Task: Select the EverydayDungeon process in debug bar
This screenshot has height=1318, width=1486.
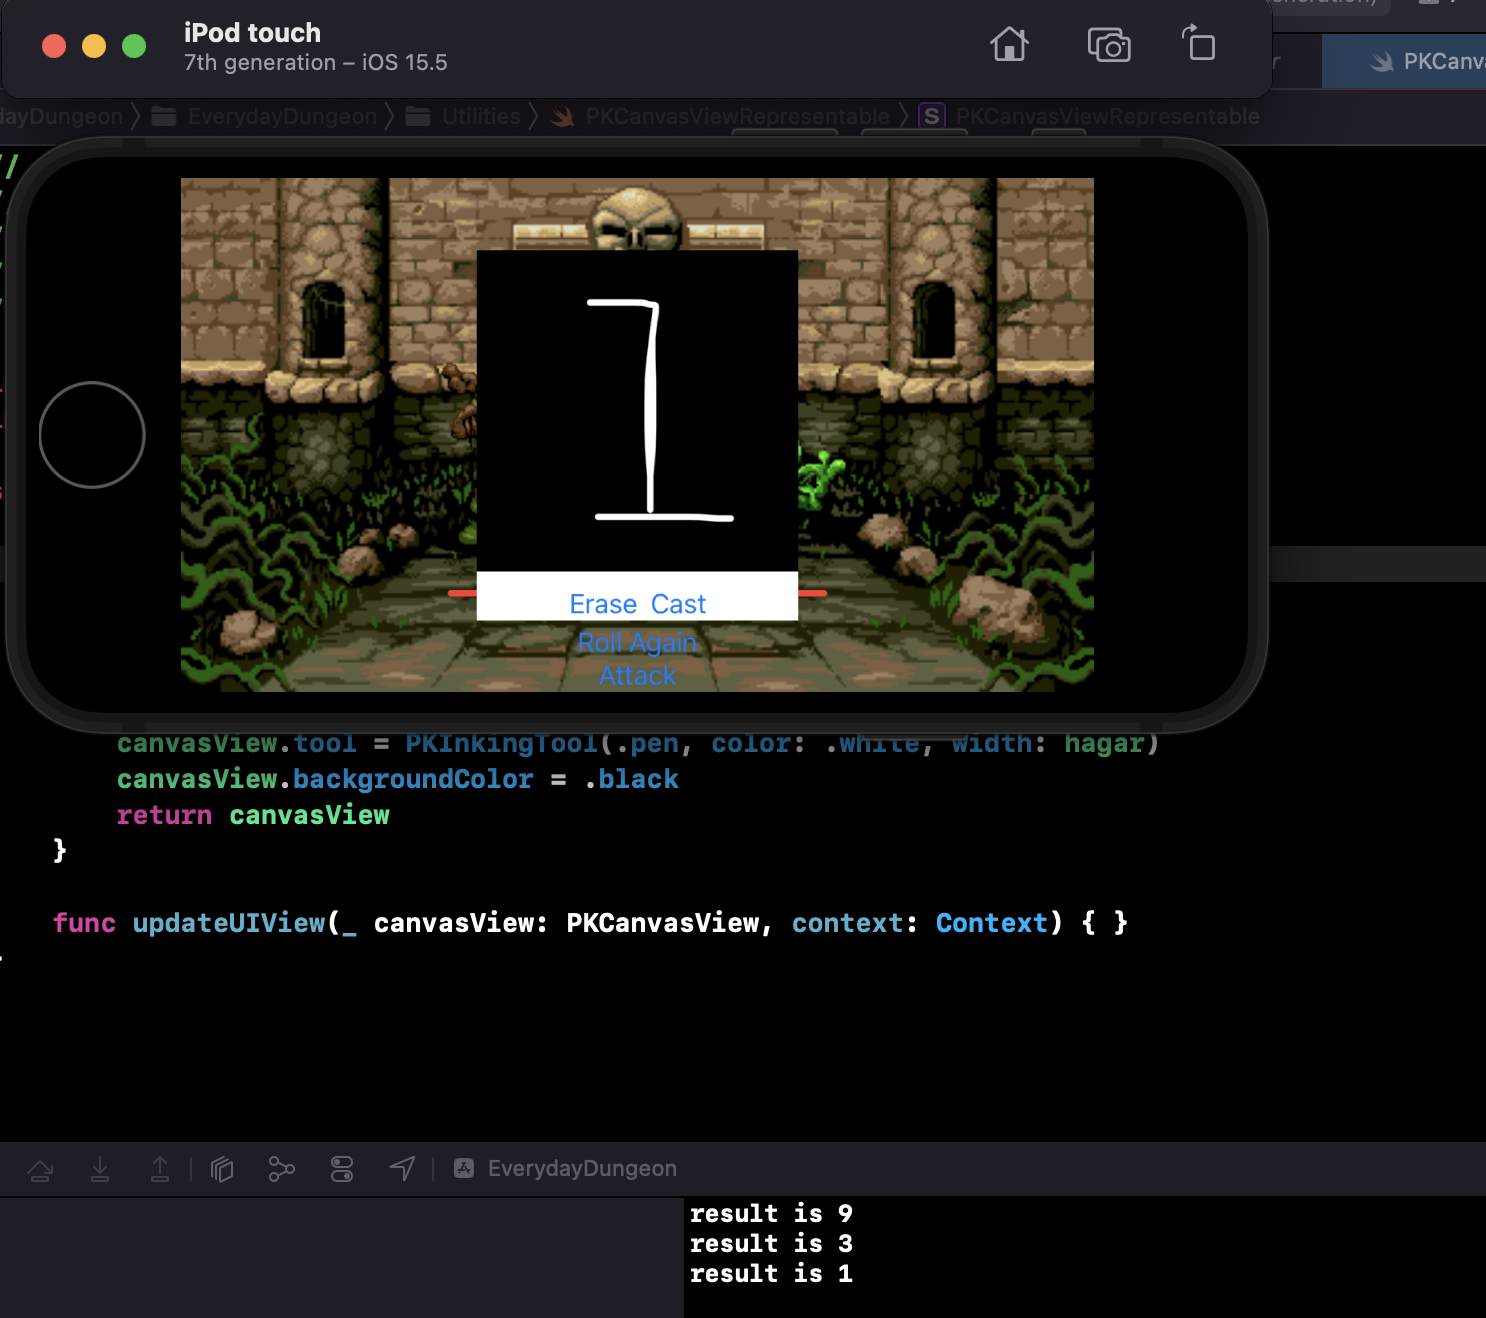Action: (x=566, y=1169)
